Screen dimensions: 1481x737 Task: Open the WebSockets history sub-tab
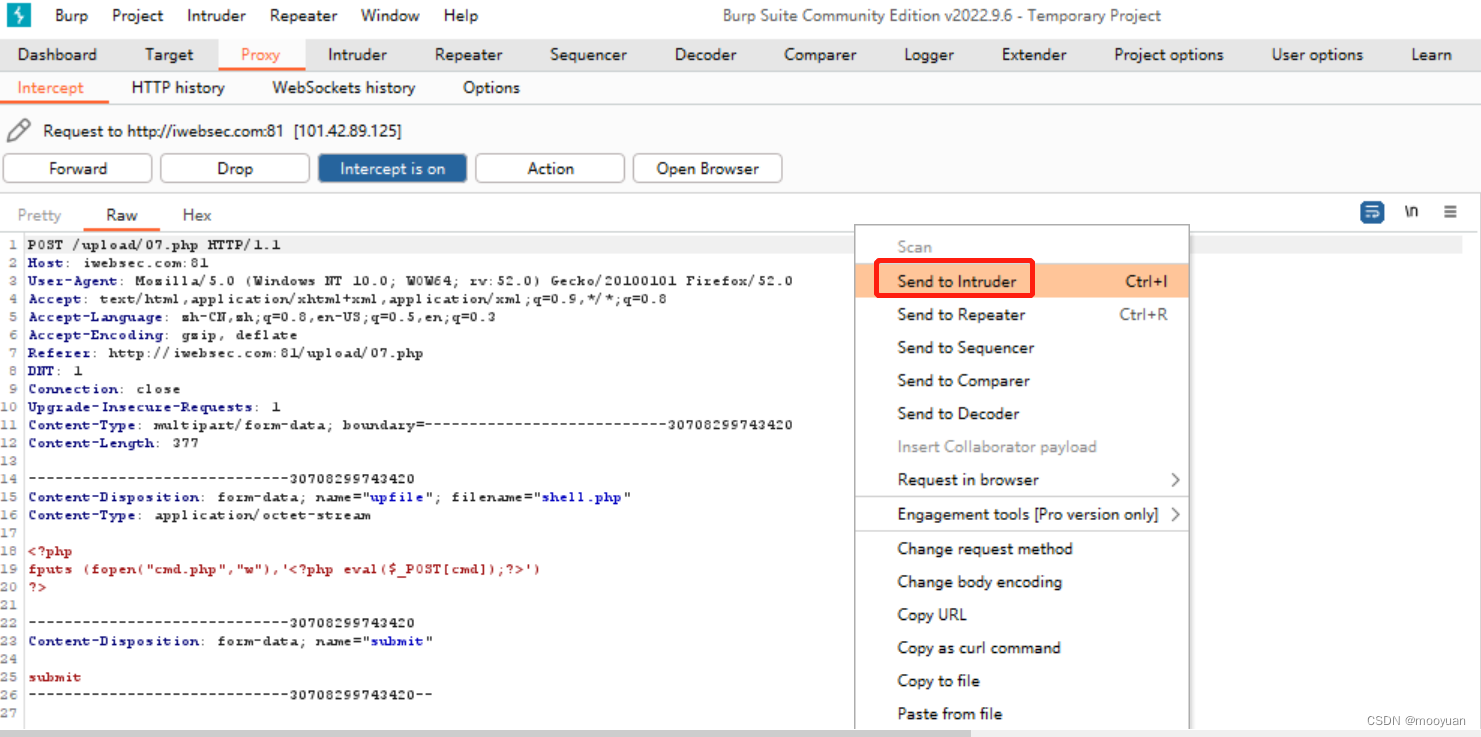[344, 88]
